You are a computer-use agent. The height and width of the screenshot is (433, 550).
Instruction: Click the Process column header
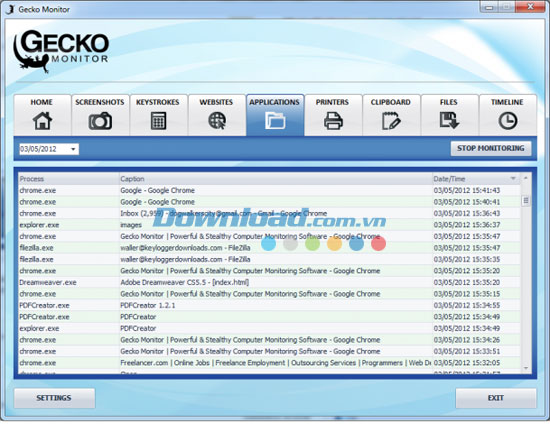69,179
